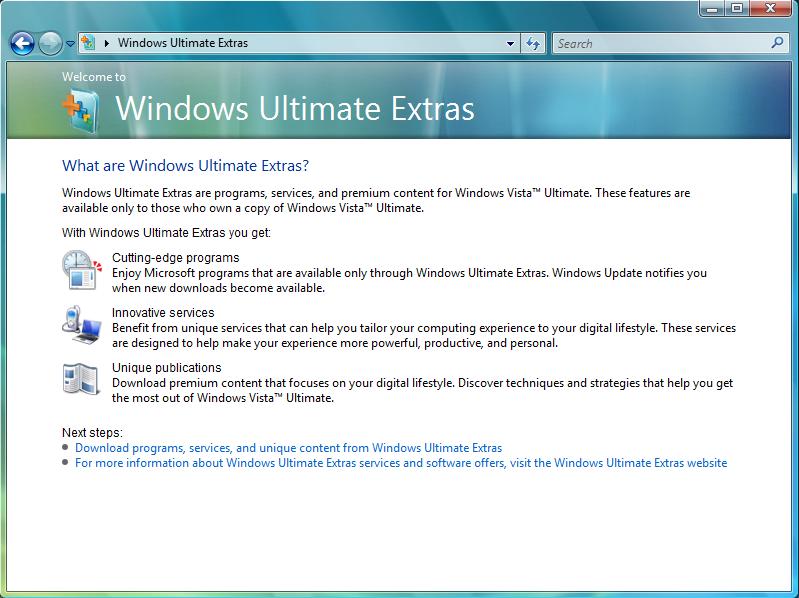Open the address bar history dropdown

(x=510, y=44)
